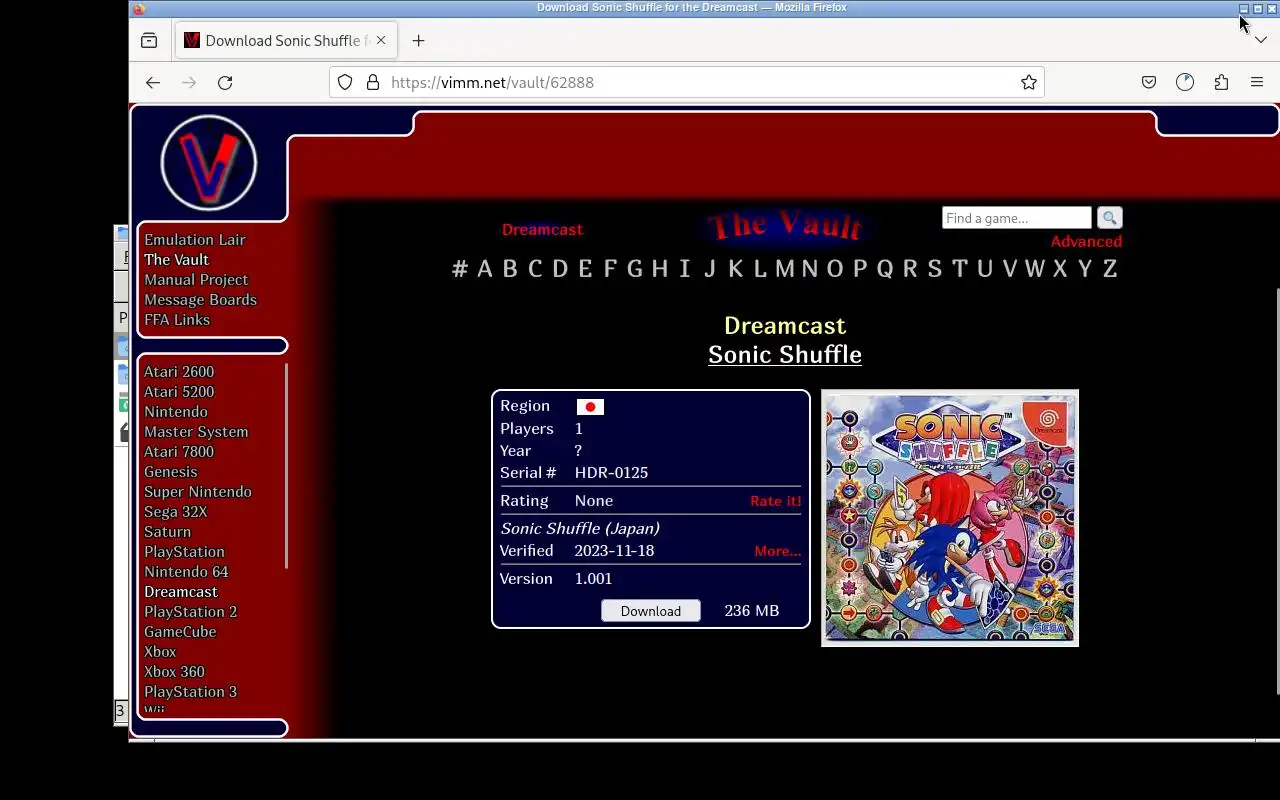
Task: Click the shield tracking protection icon
Action: (345, 82)
